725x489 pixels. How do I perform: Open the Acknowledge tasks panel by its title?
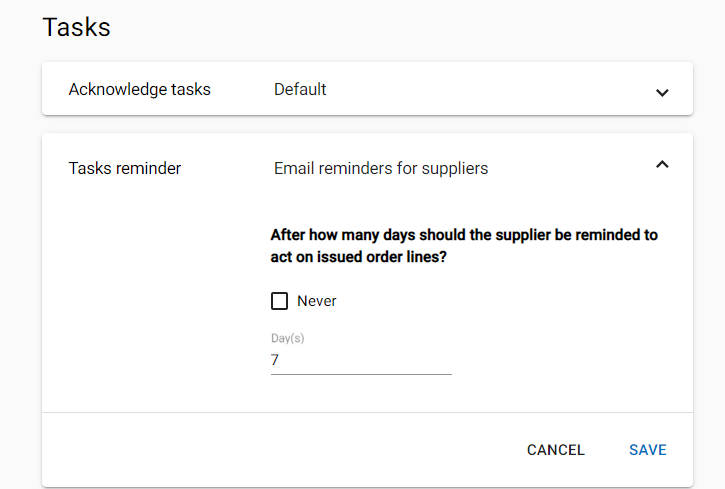[x=140, y=89]
